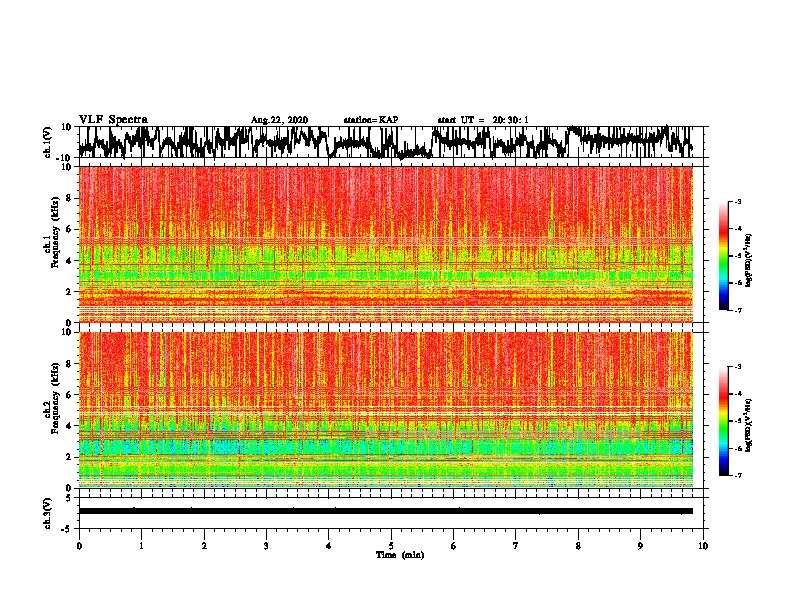792x612 pixels.
Task: Click the "6" kHz tick on ch.1 frequency axis
Action: 69,229
